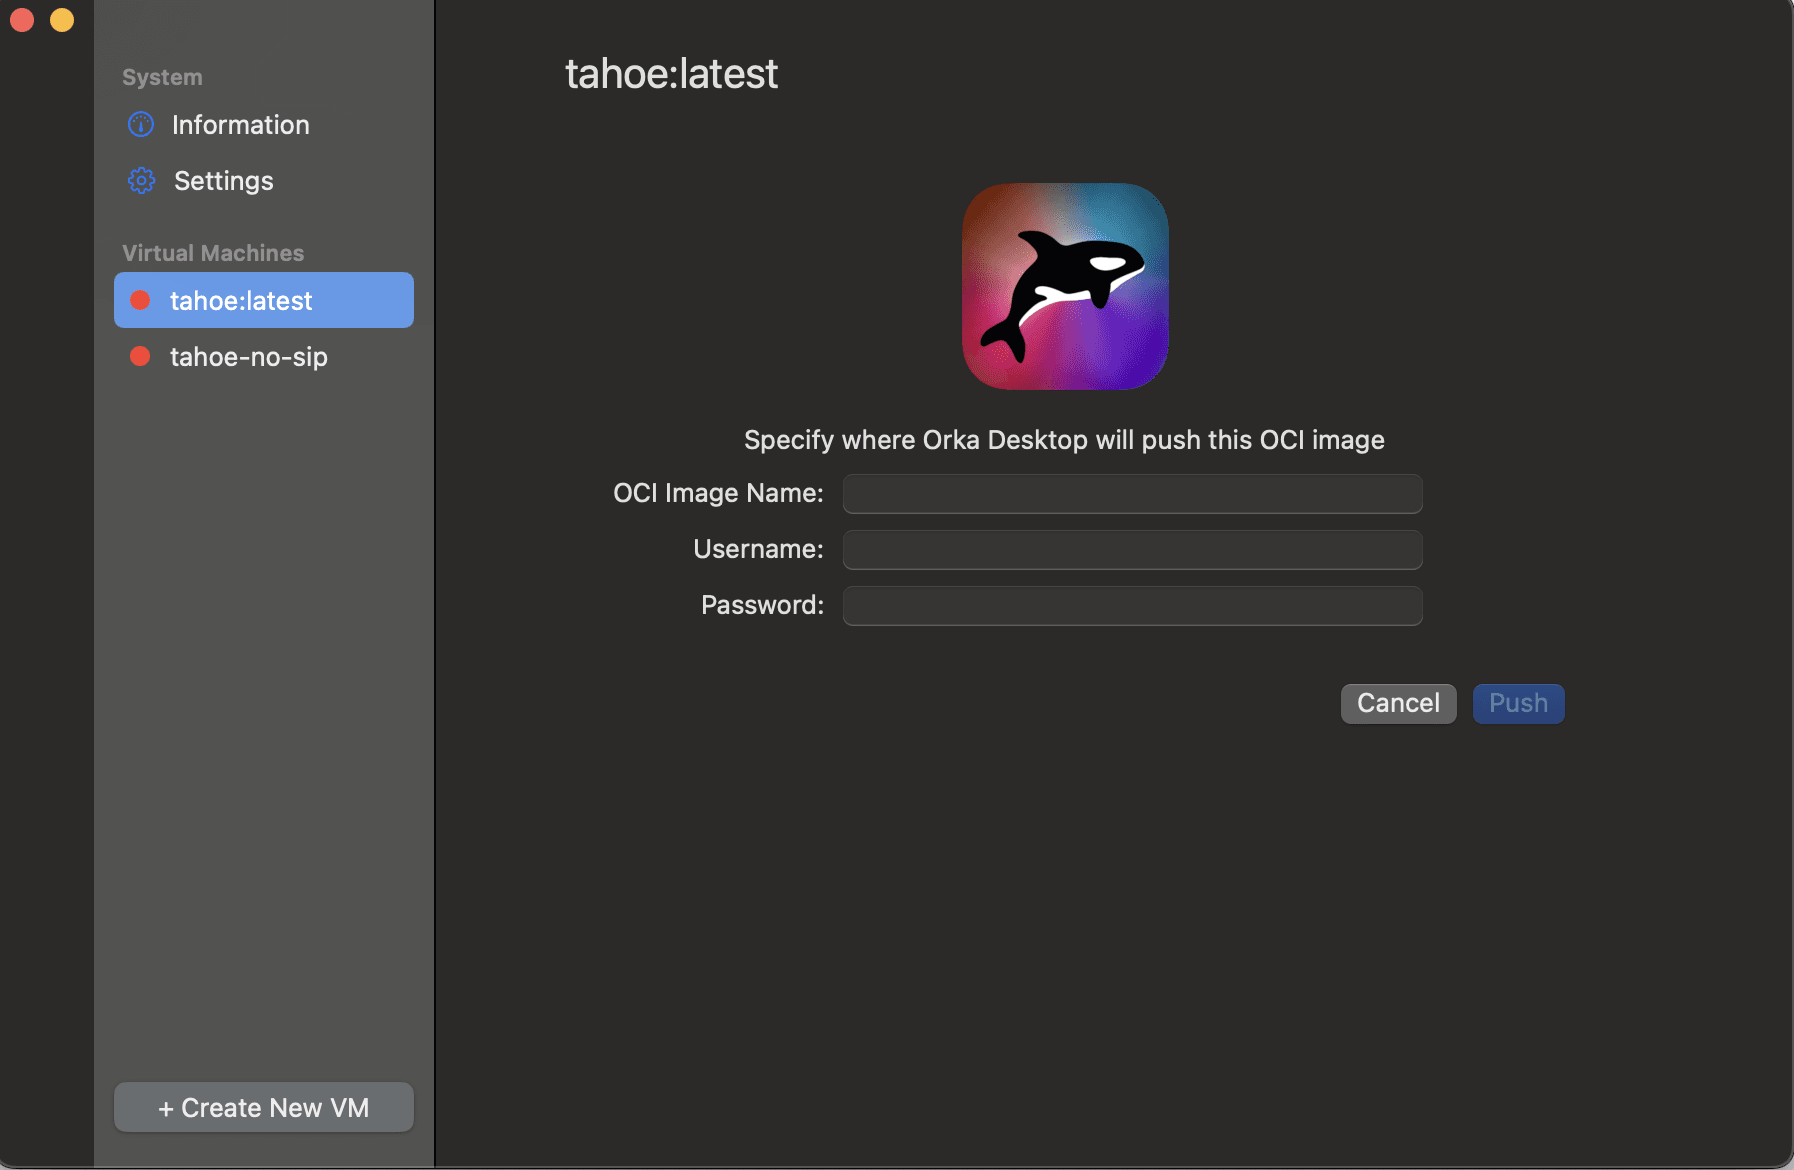This screenshot has height=1170, width=1794.
Task: Minimize the window with yellow button
Action: (62, 20)
